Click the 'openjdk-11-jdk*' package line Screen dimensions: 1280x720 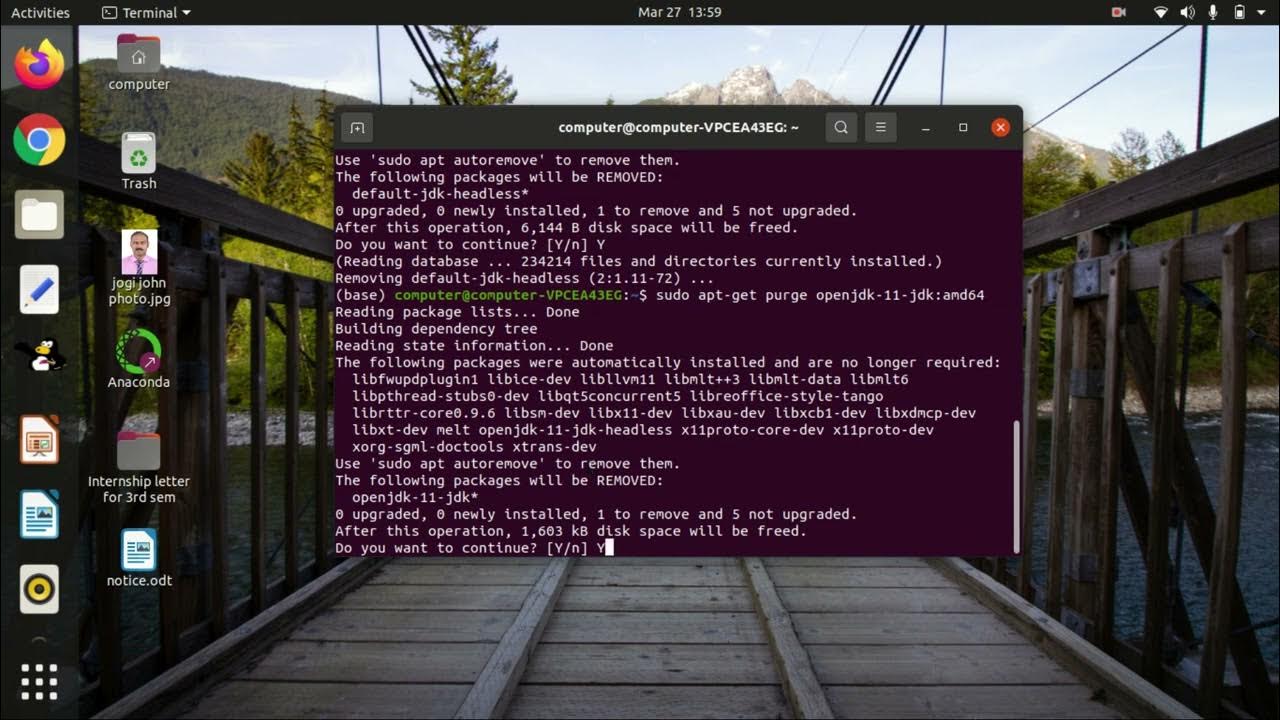click(415, 497)
